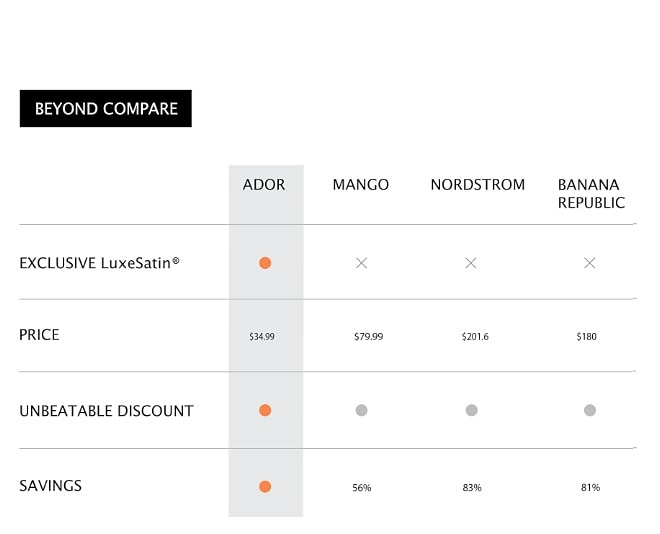The image size is (660, 534).
Task: Click the UNBEATABLE DISCOUNT row label
Action: [106, 411]
